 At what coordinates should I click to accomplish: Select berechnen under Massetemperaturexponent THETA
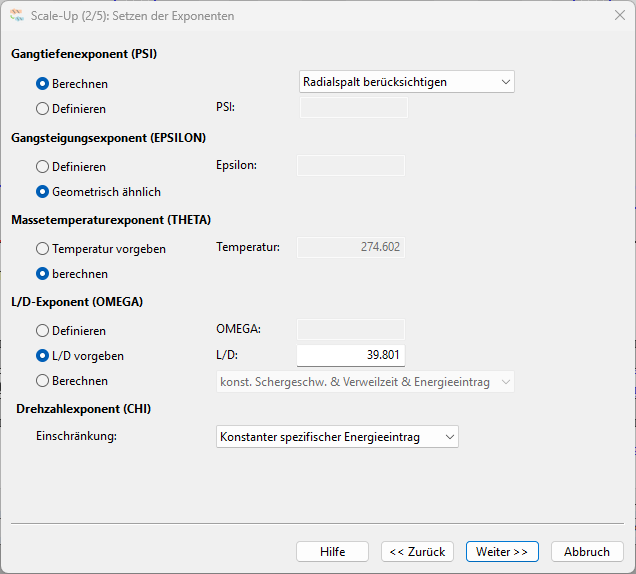[x=72, y=274]
